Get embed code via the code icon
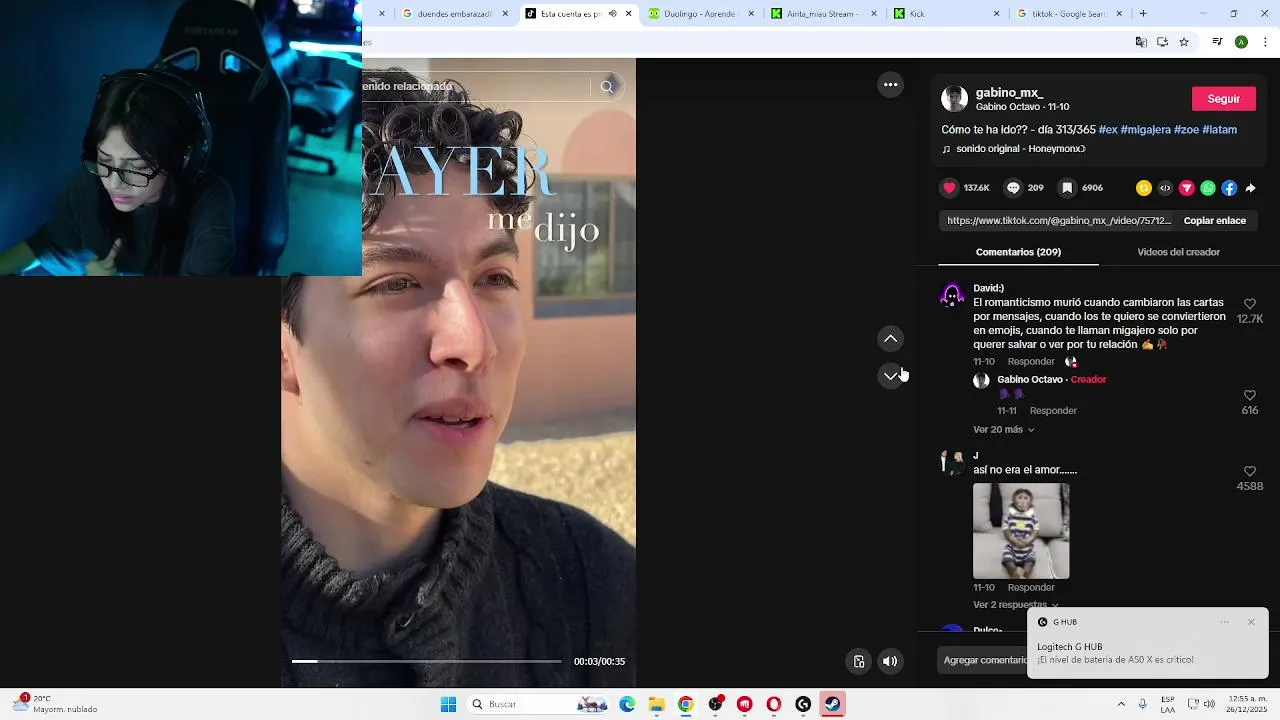 (1165, 188)
